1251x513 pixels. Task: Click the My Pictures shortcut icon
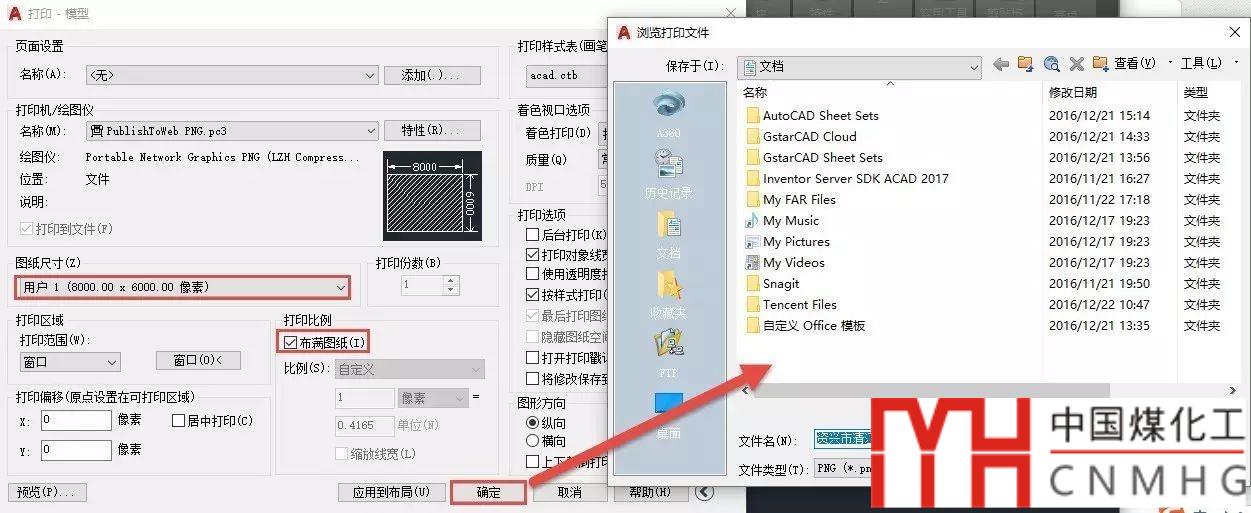[753, 242]
